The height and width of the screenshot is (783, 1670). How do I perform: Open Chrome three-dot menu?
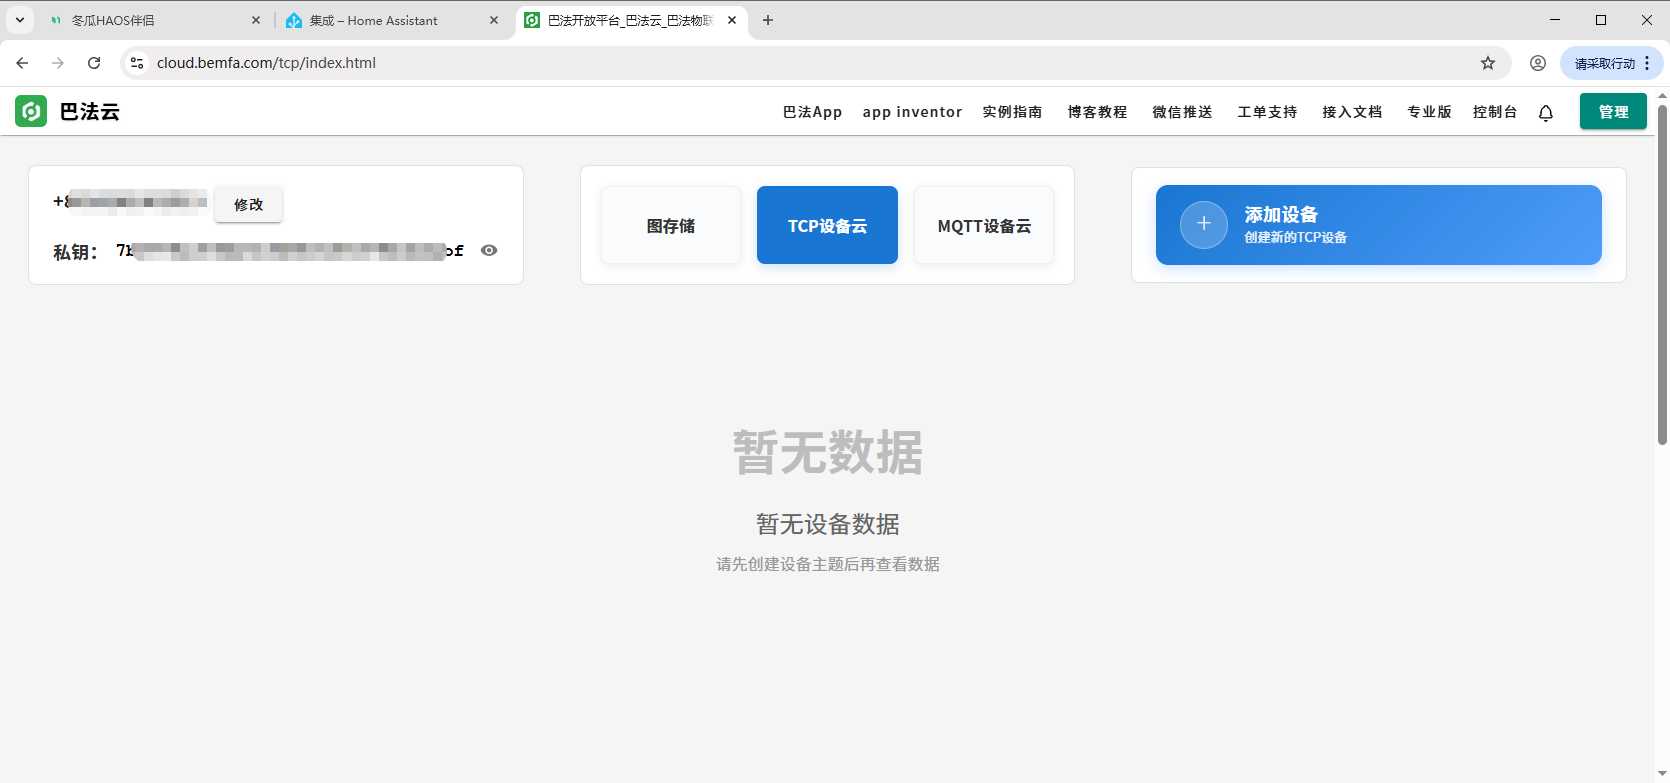click(x=1647, y=63)
